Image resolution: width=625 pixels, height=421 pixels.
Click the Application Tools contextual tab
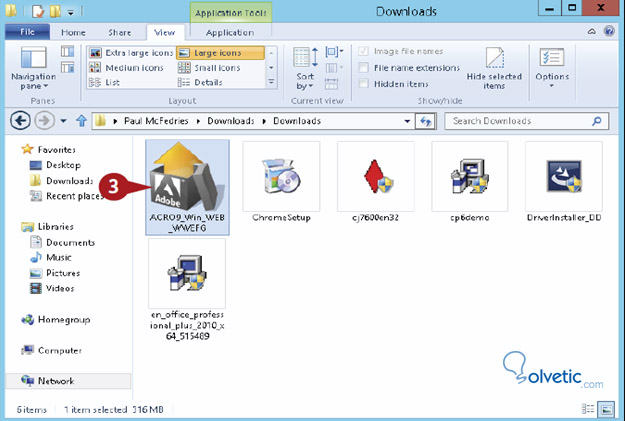(x=231, y=12)
